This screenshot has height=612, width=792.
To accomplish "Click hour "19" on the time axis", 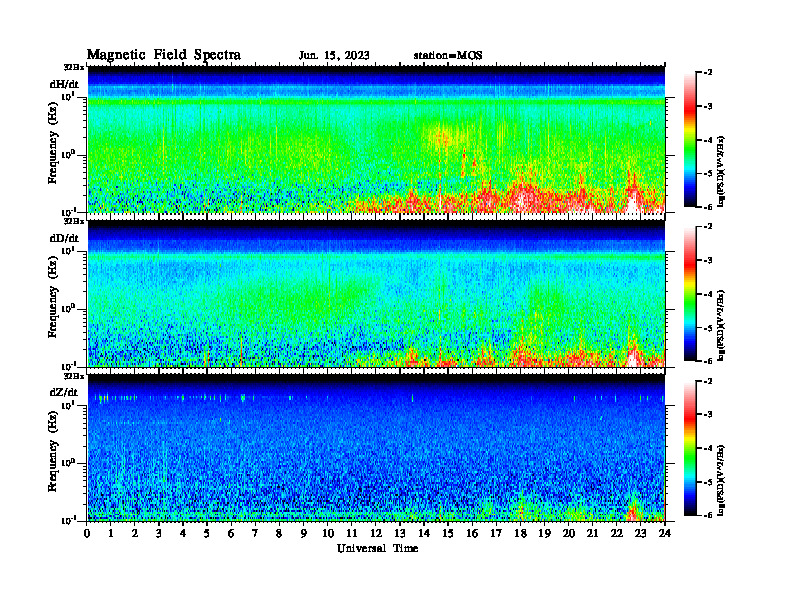I will coord(544,533).
